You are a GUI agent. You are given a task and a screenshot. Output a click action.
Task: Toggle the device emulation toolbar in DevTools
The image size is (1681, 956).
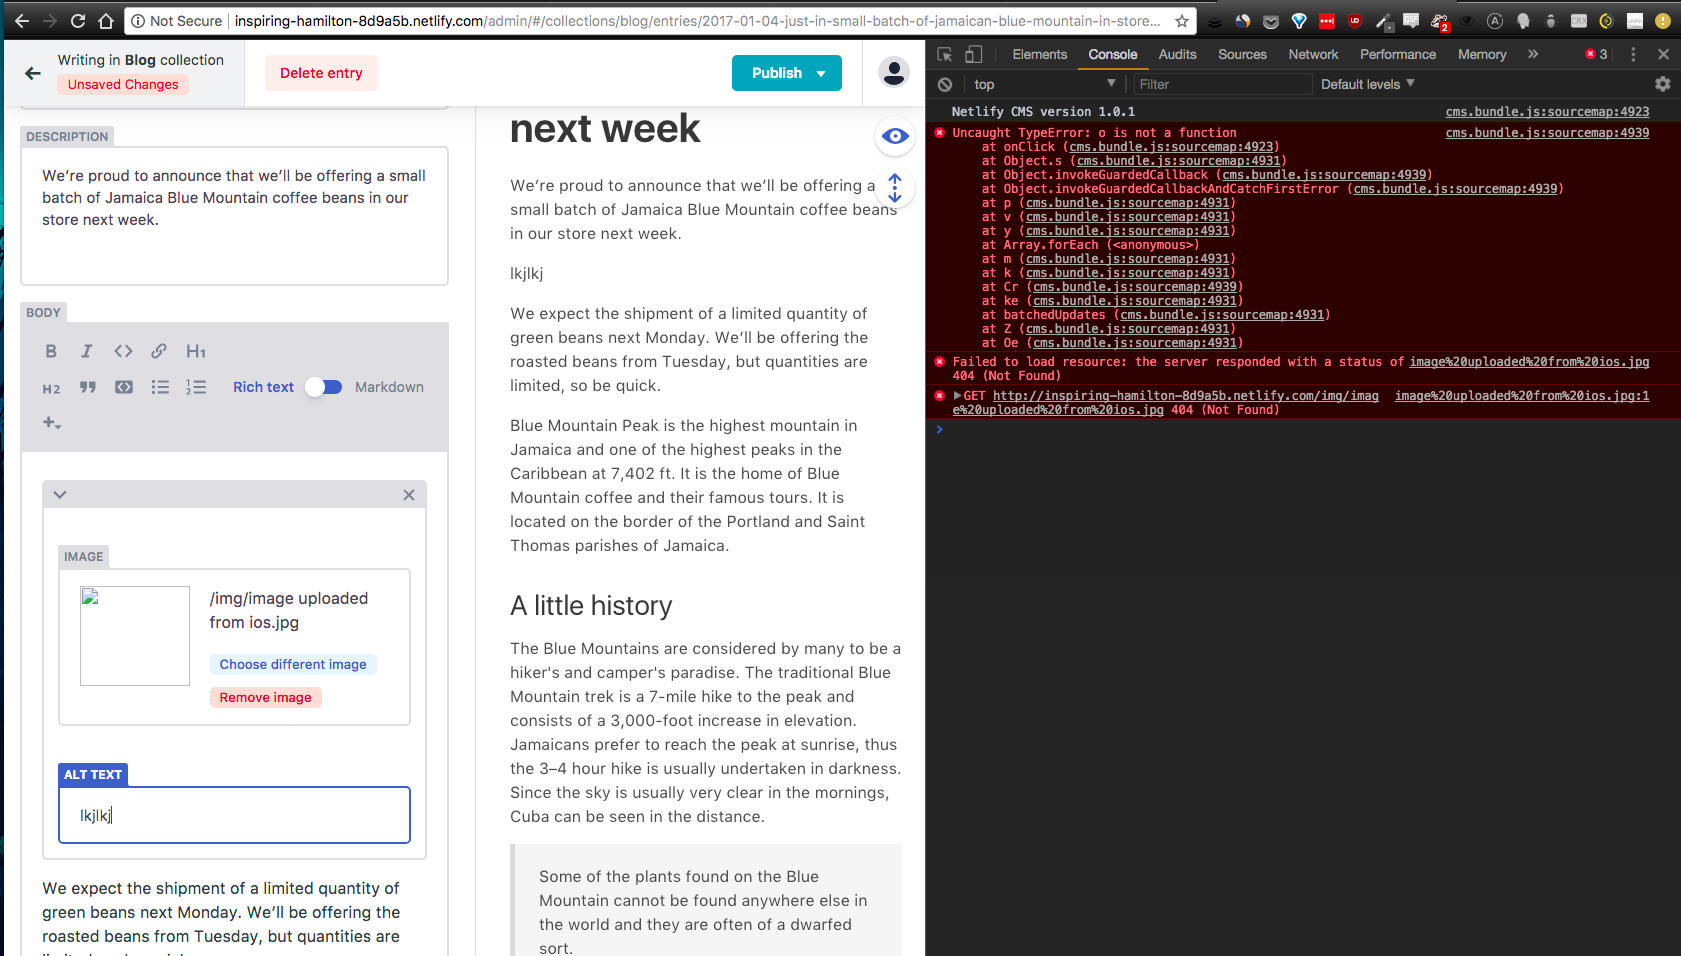(x=974, y=54)
